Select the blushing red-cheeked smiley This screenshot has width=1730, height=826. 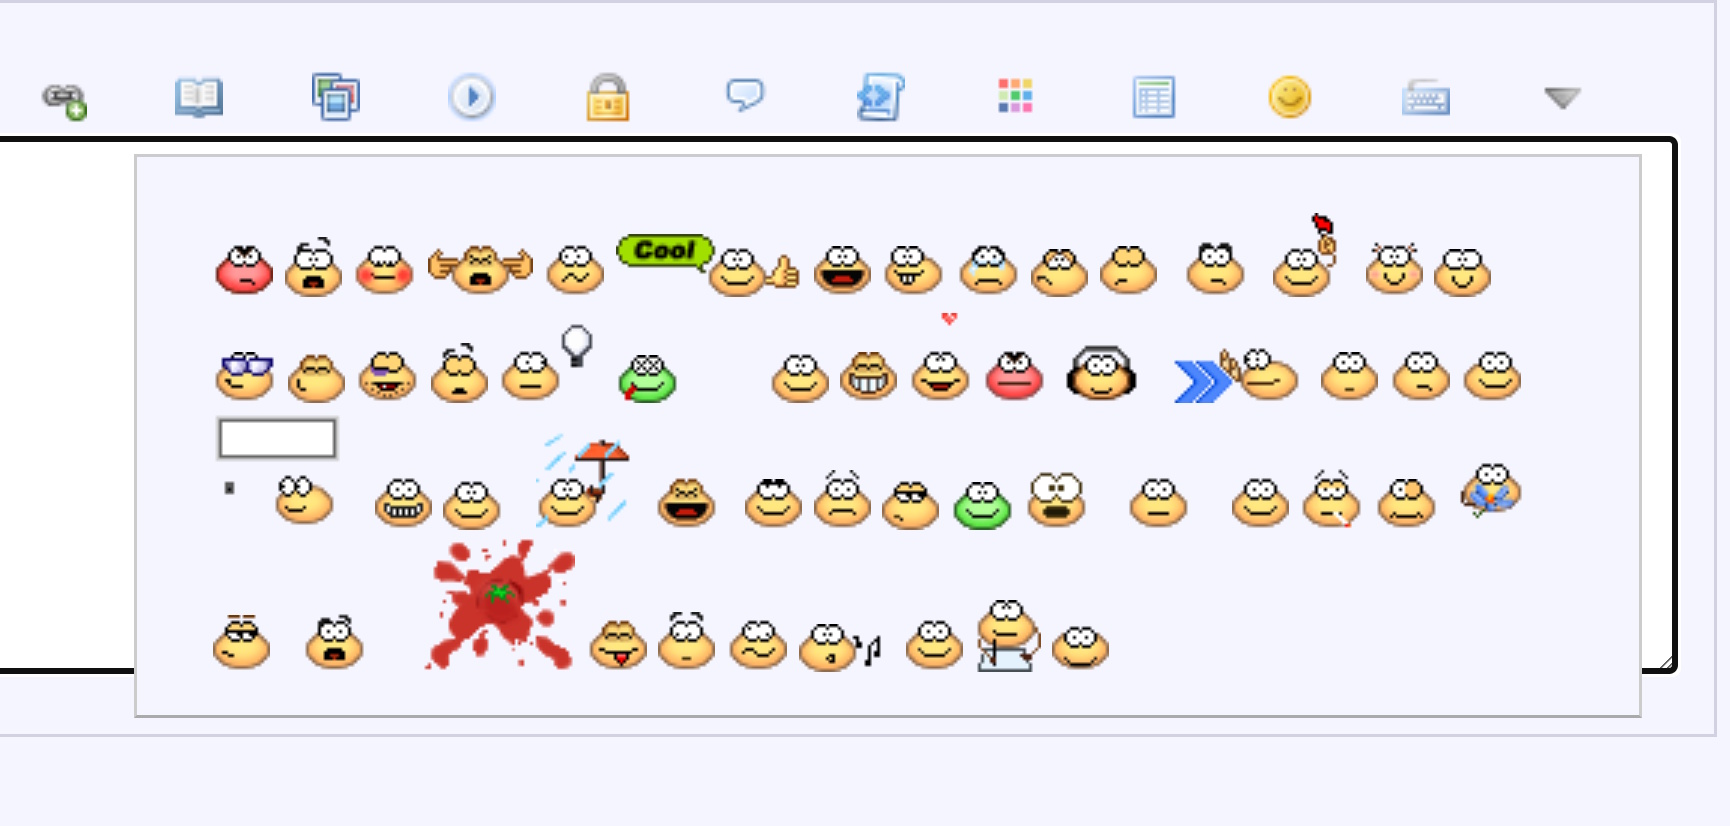pos(384,269)
